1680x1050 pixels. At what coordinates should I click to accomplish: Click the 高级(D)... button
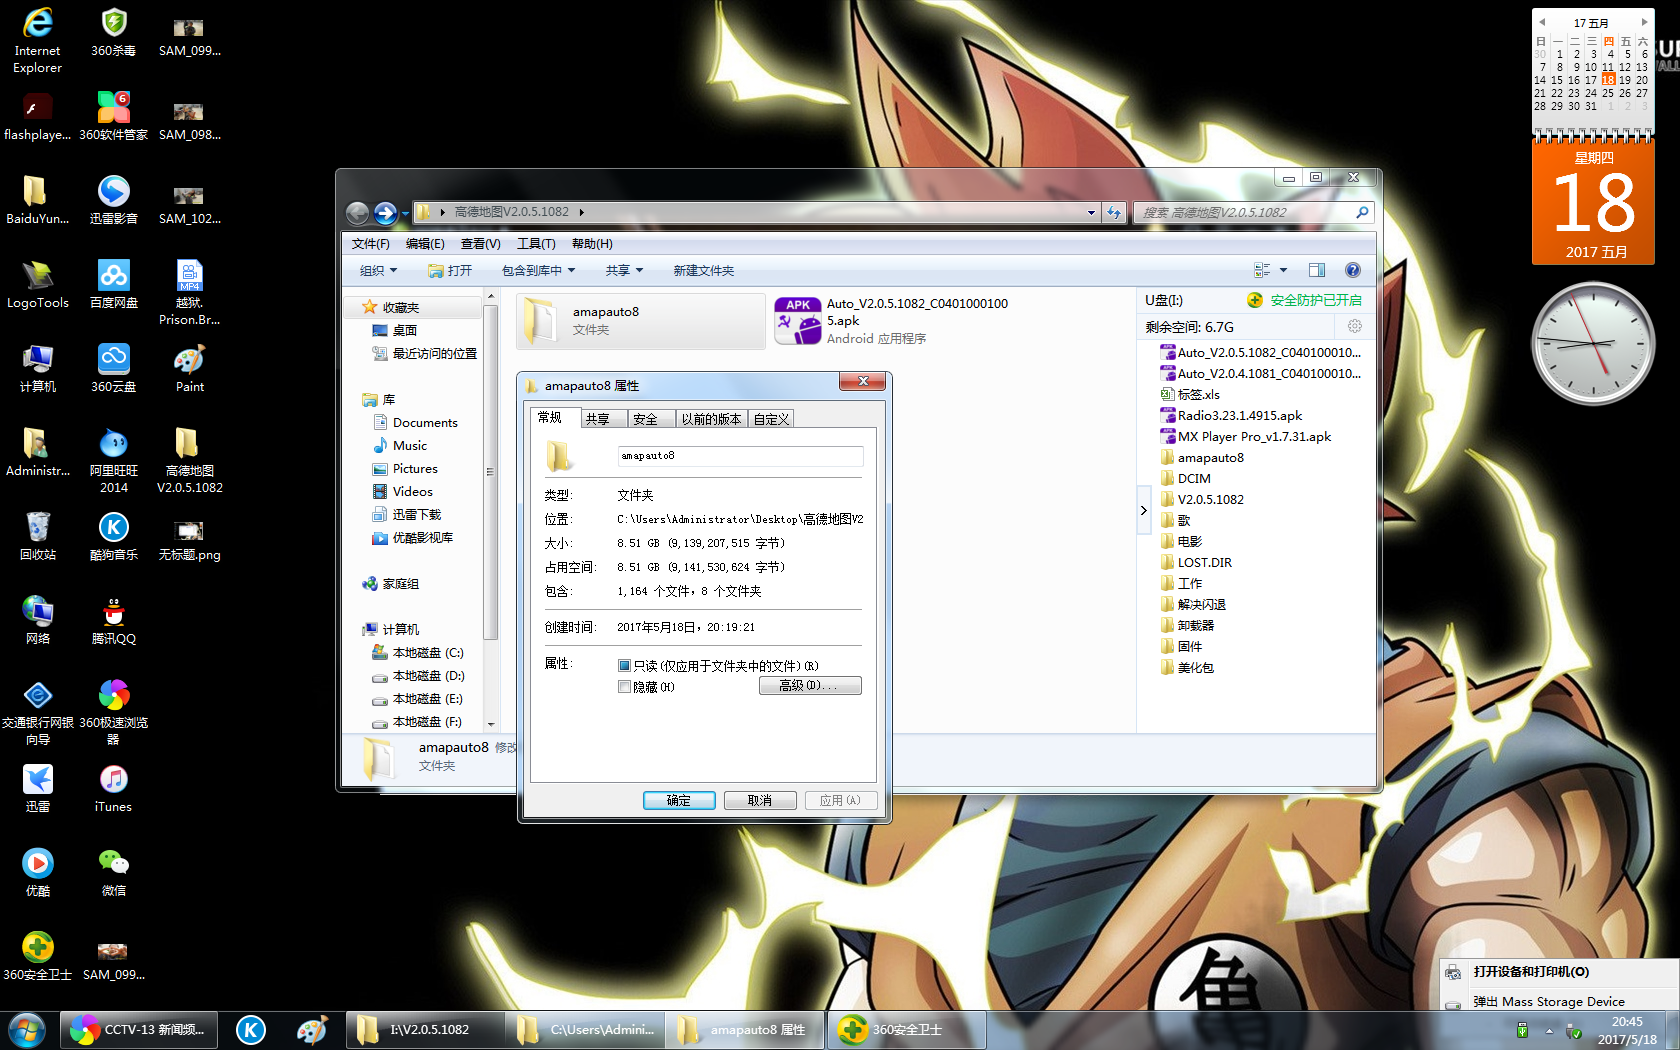tap(810, 685)
